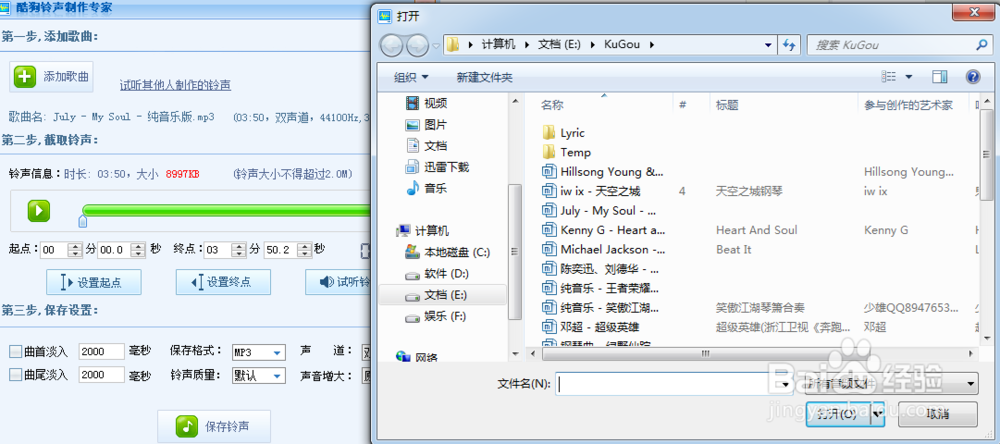Click 新建文件夹 toolbar button

click(484, 77)
